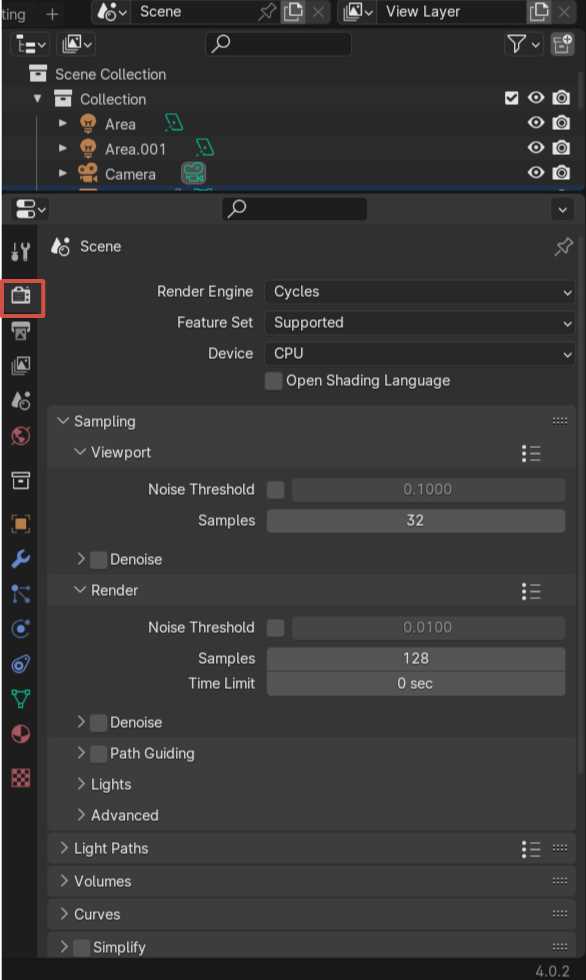Expand the Camera tree item
Screen dimensions: 586x980
point(62,174)
